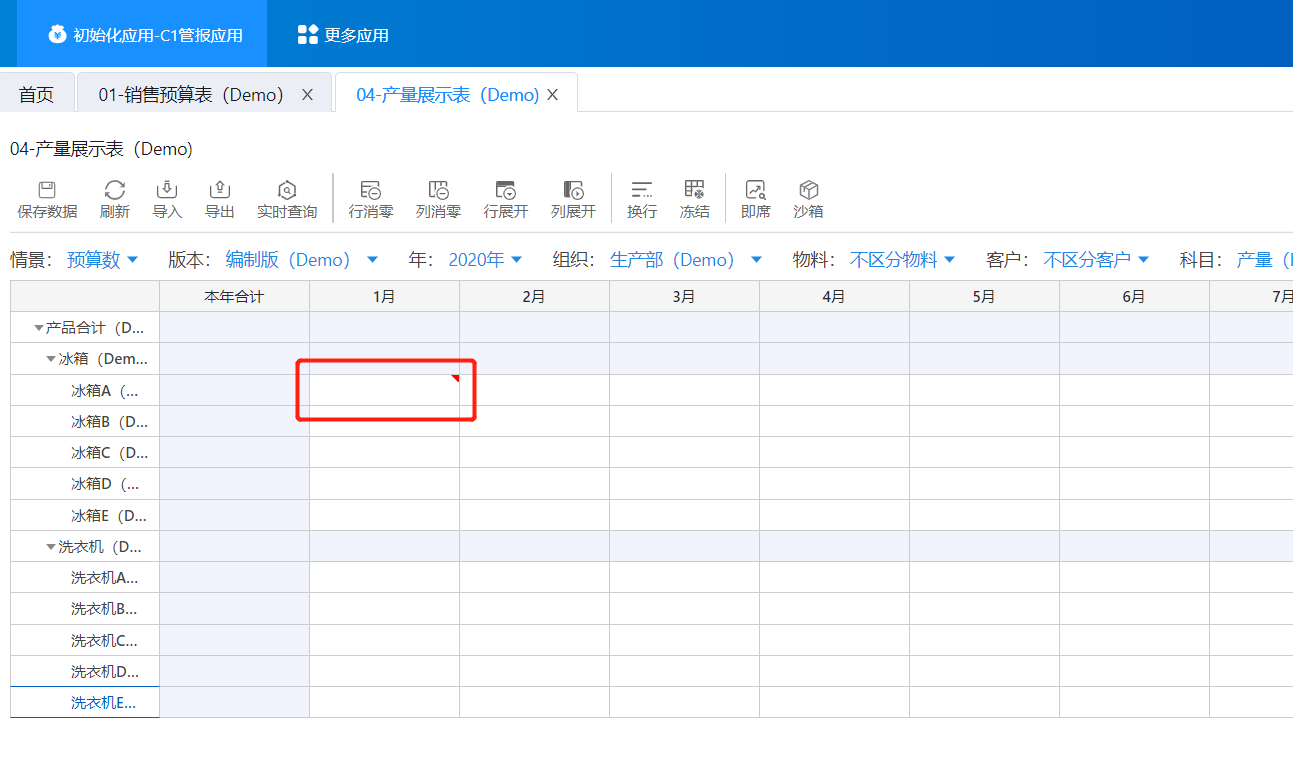Switch to 01-销售预算表 tab
Screen dimensions: 1293x783
(191, 95)
